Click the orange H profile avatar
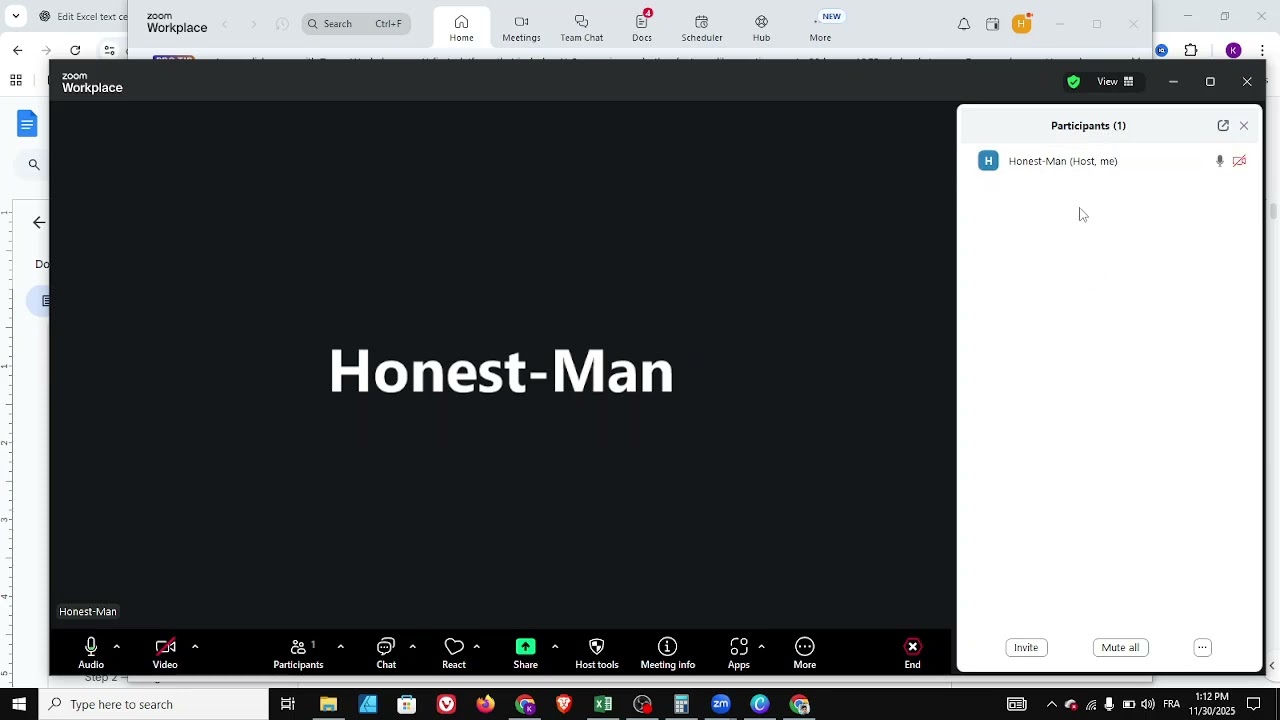1280x720 pixels. point(1021,24)
